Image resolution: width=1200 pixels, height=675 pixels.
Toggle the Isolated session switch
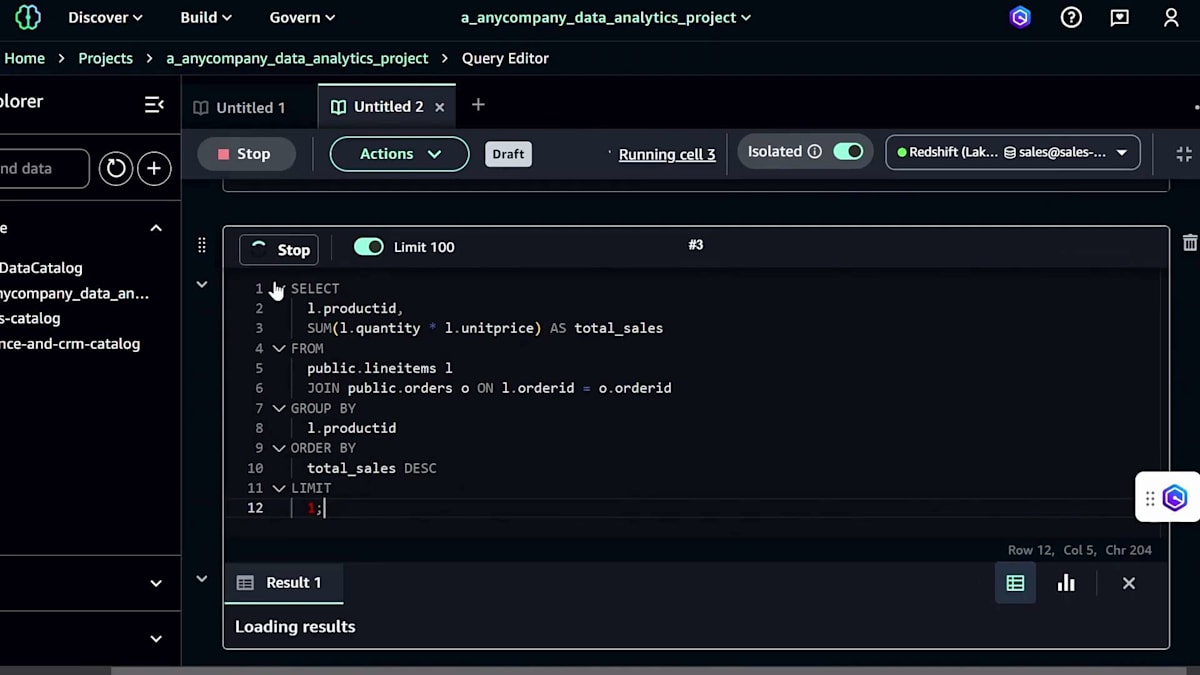click(848, 152)
